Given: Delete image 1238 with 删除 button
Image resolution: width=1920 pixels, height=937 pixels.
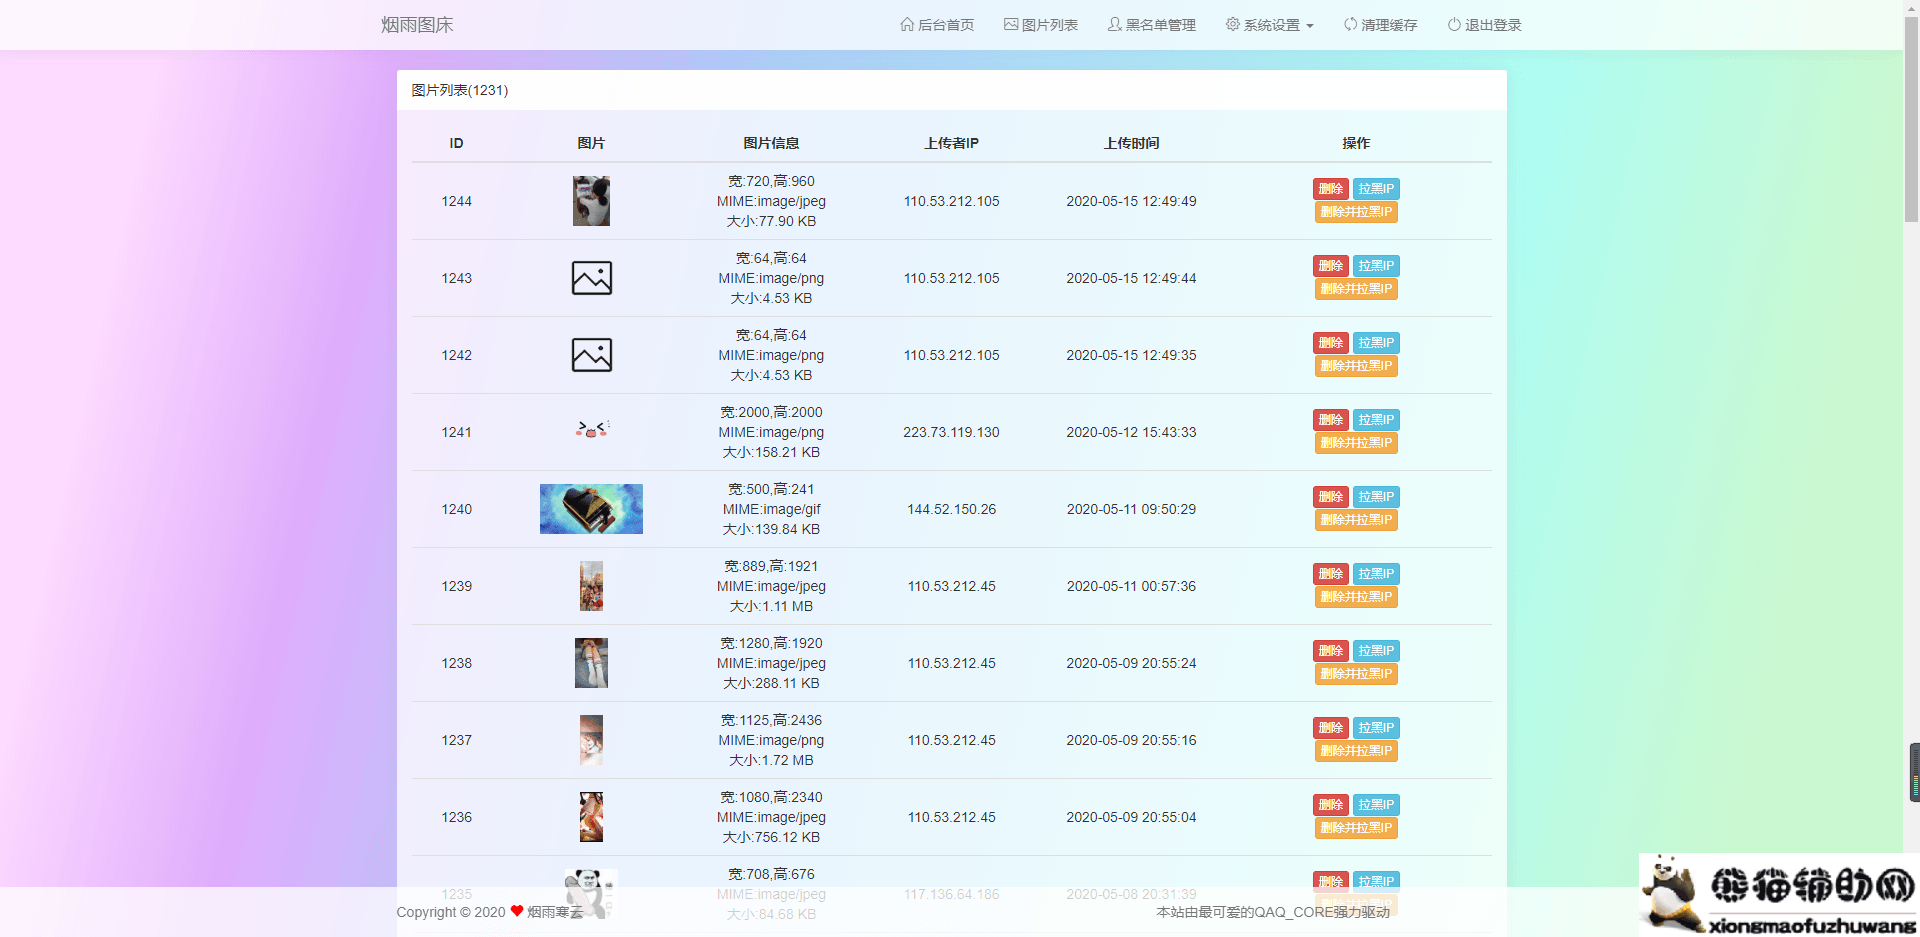Looking at the screenshot, I should point(1330,651).
